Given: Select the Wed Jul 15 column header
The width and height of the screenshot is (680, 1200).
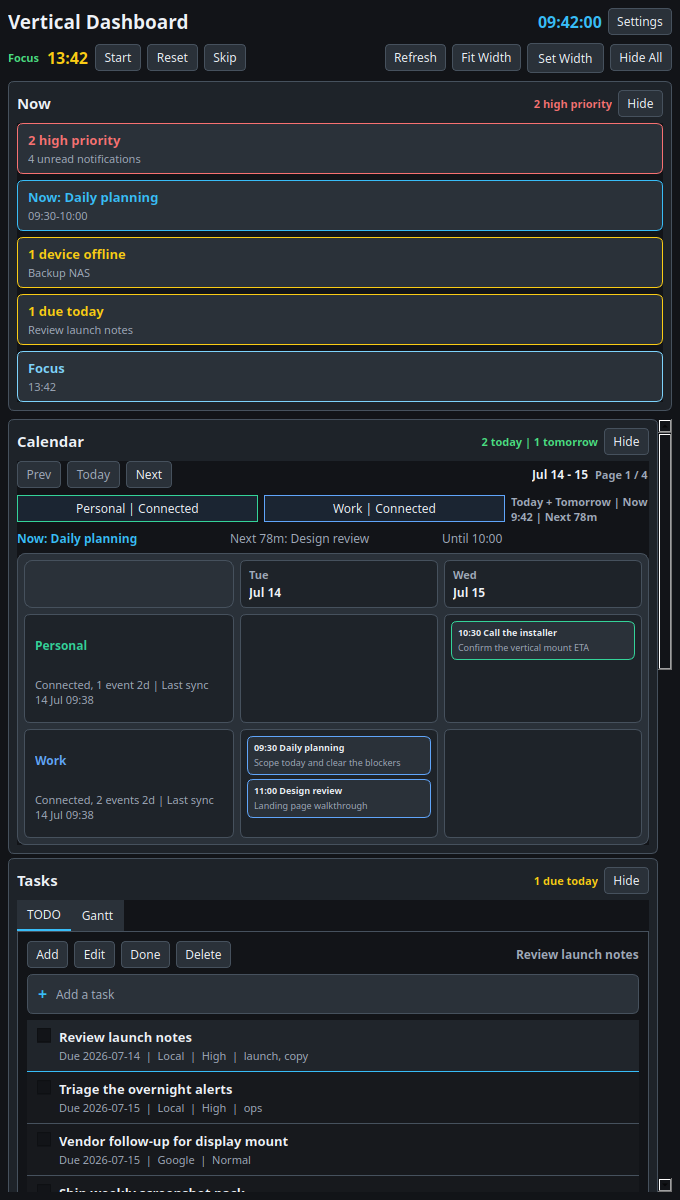Looking at the screenshot, I should click(x=543, y=584).
